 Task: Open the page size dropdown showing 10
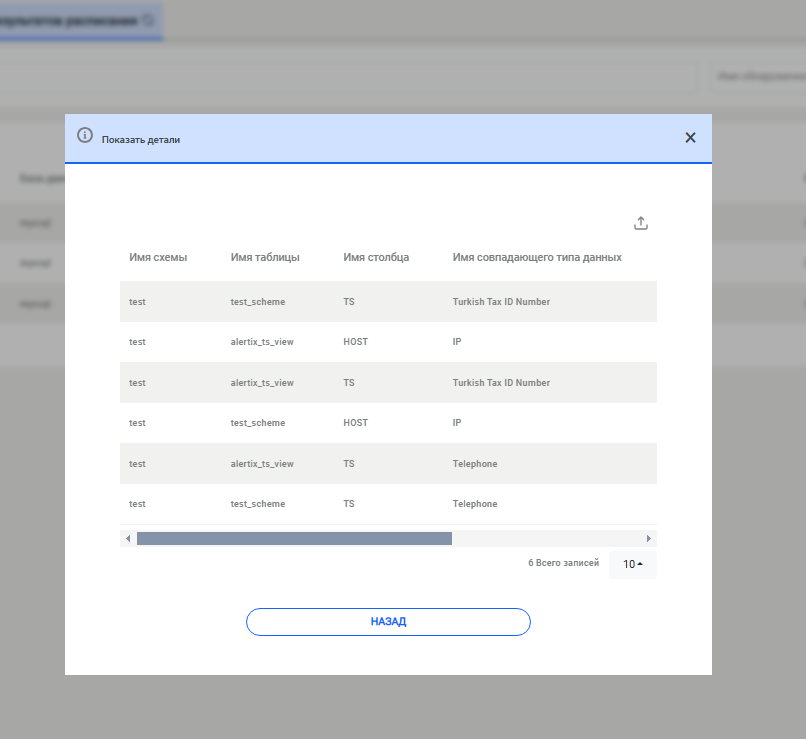633,564
